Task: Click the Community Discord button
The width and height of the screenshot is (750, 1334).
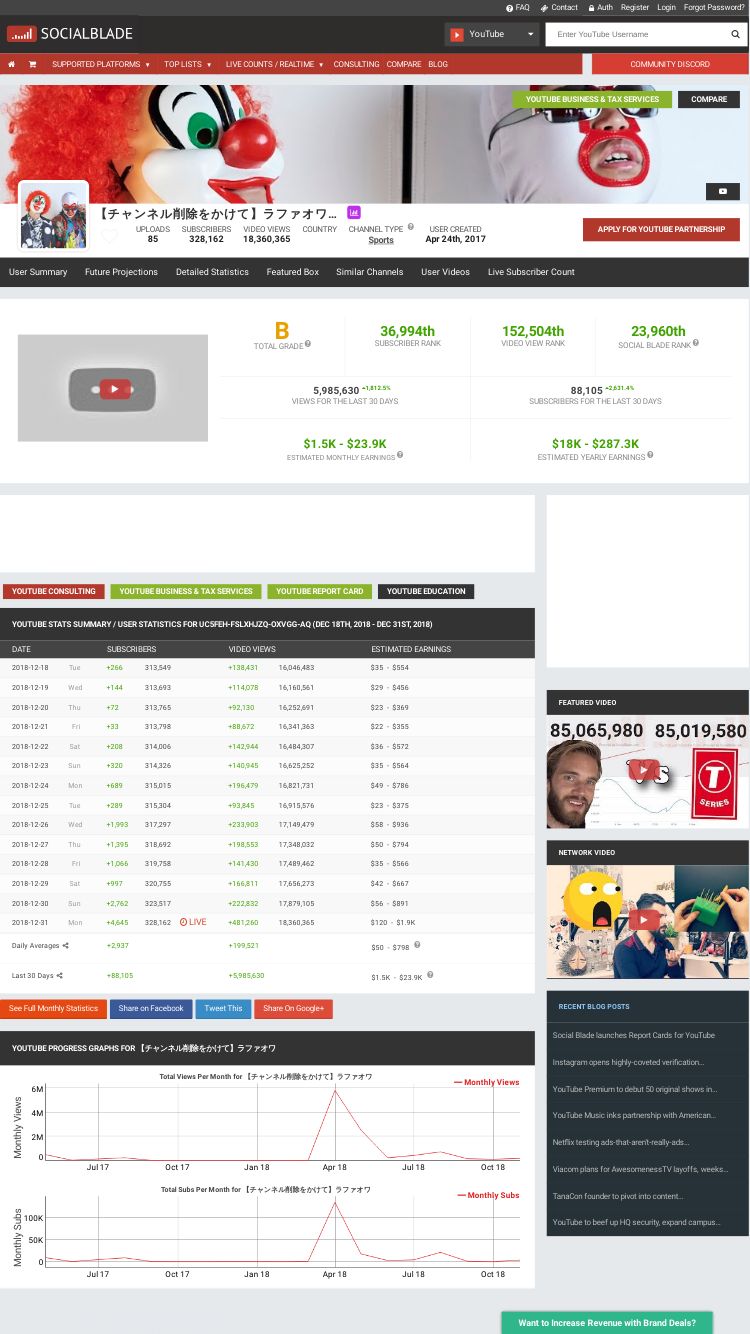Action: point(670,64)
